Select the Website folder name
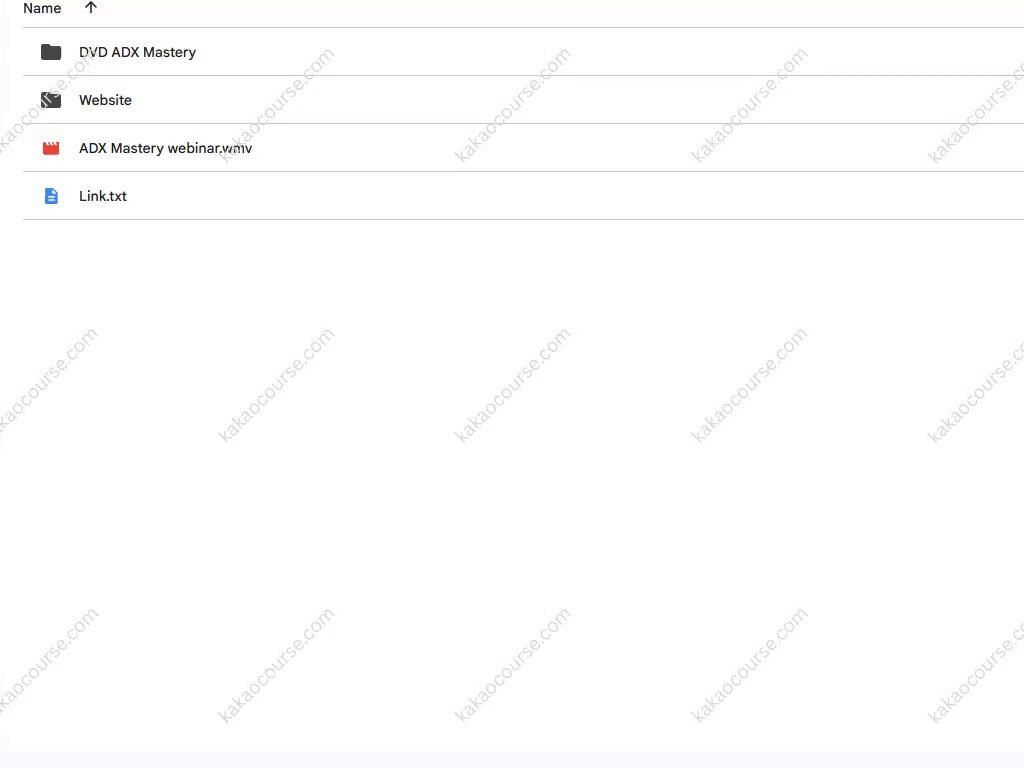 105,100
